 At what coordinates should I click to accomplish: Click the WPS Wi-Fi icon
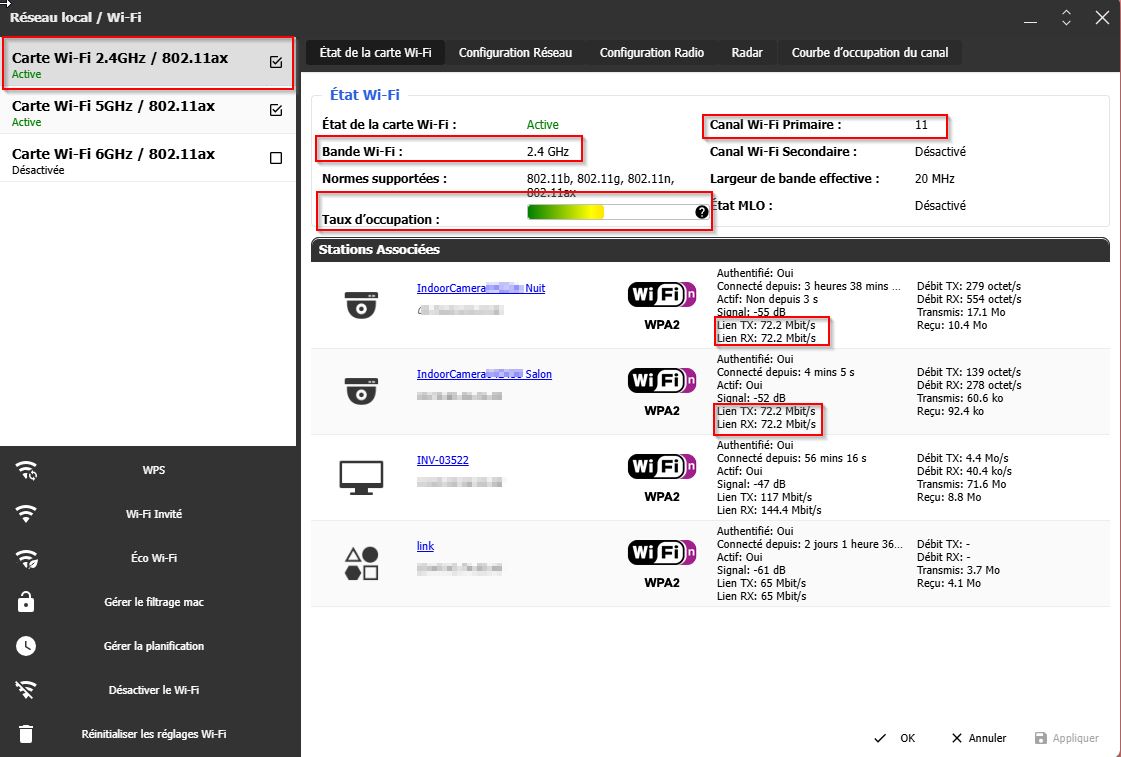tap(26, 470)
